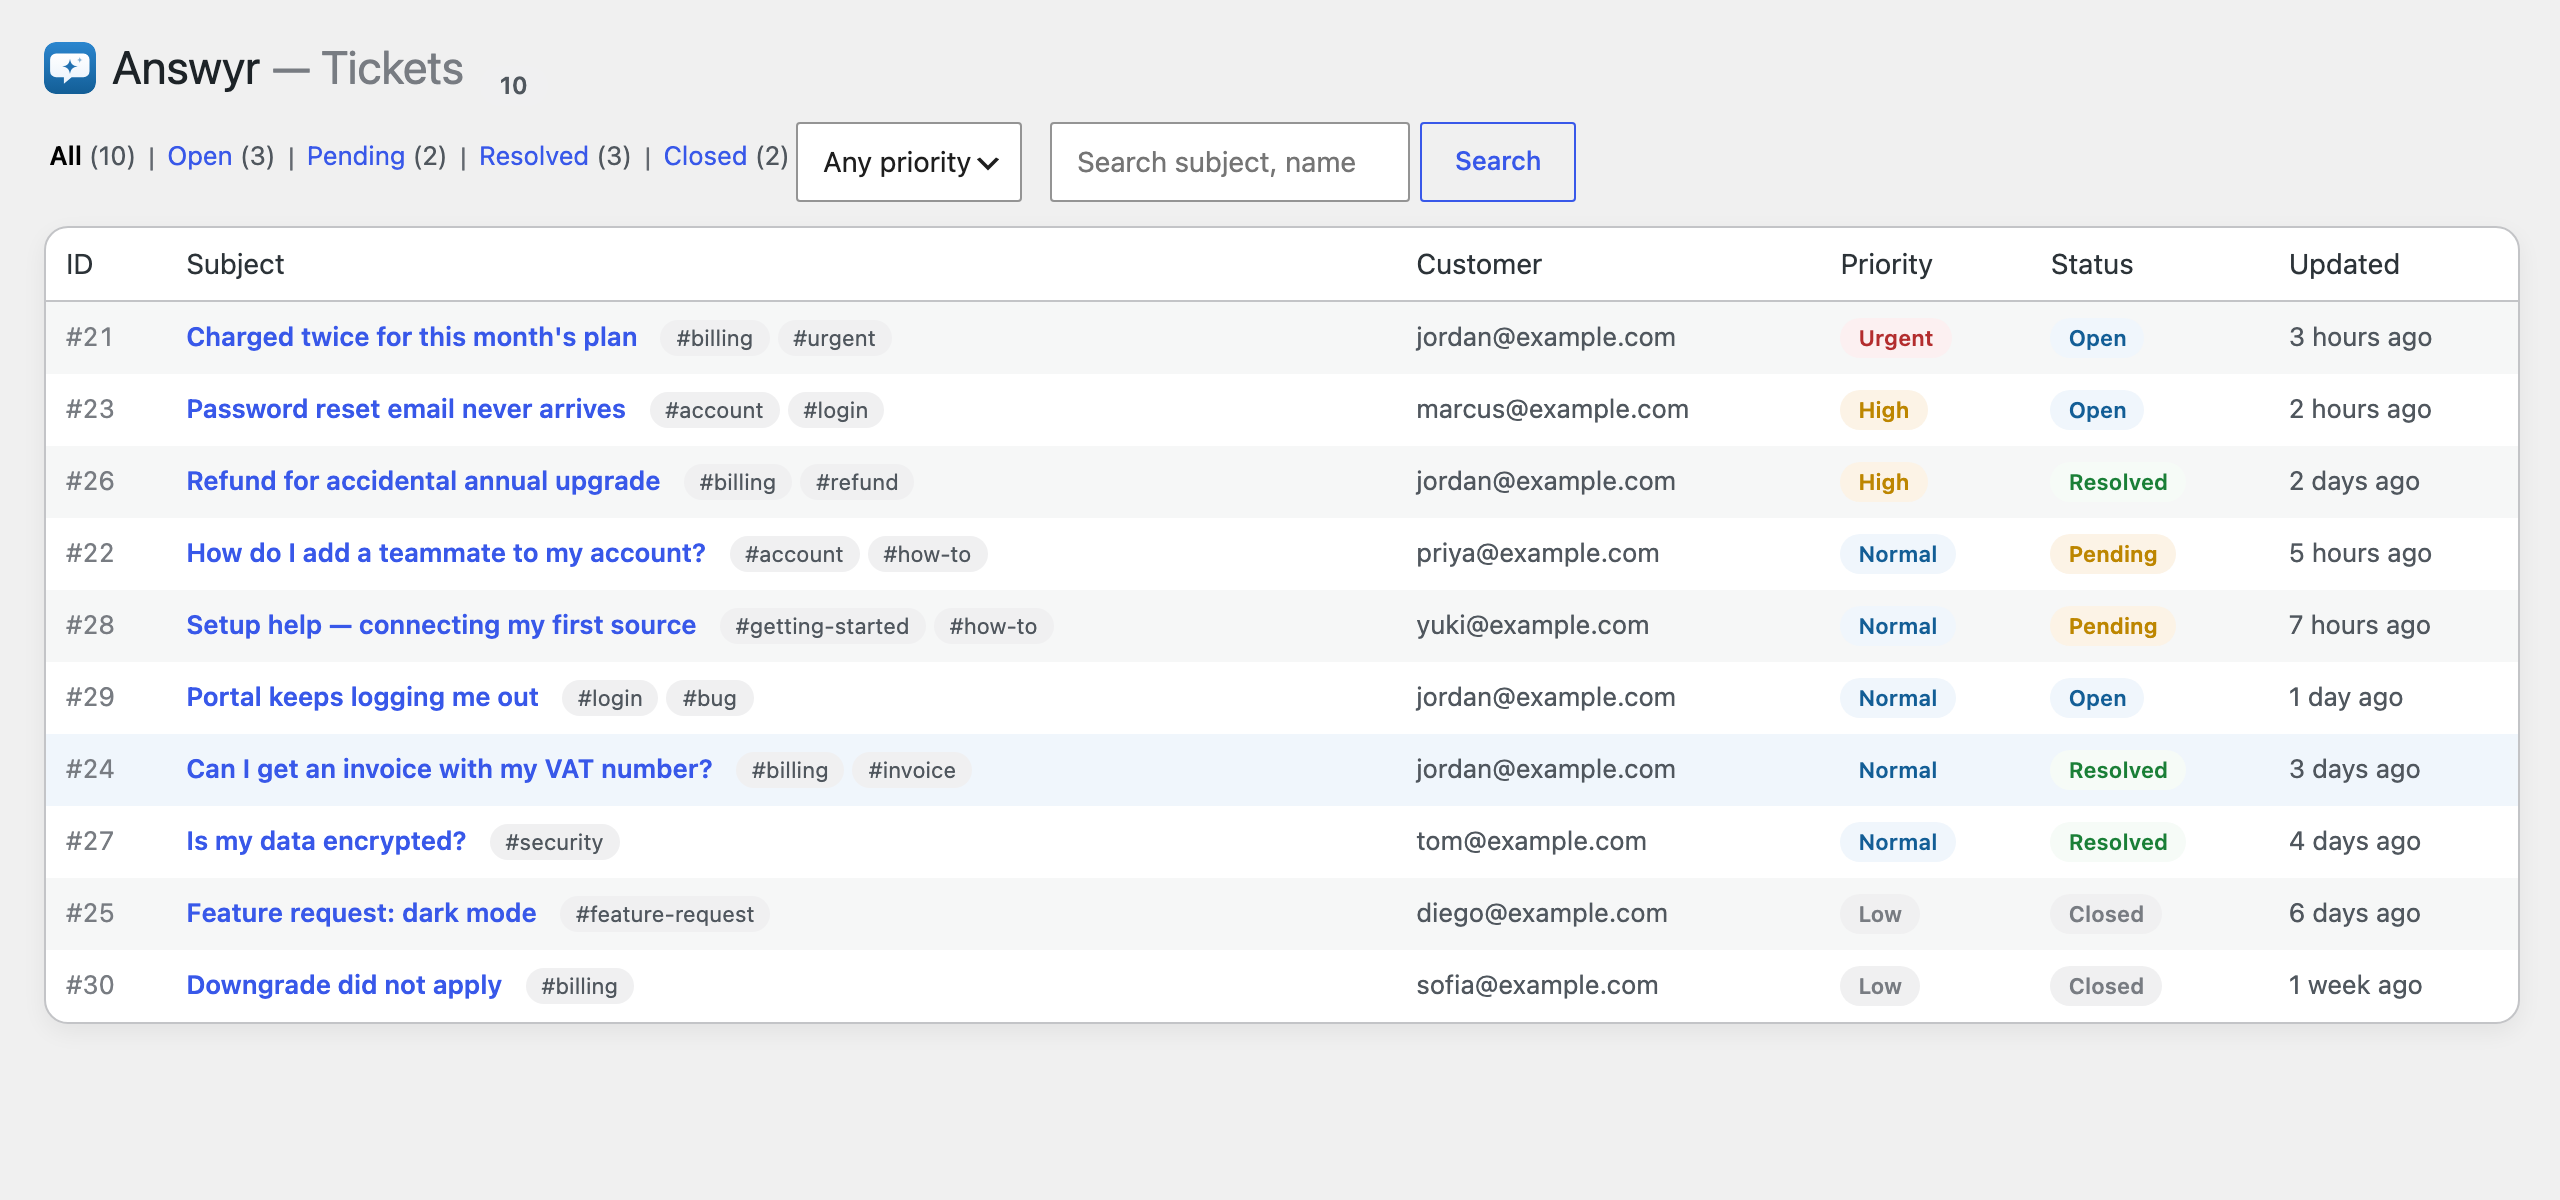Click the Status column header
Viewport: 2560px width, 1200px height.
pos(2091,264)
